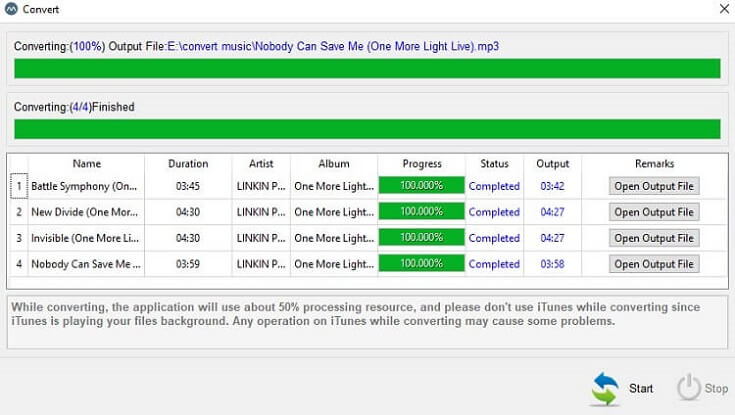Click the Output column header
Viewport: 735px width, 415px height.
(553, 164)
